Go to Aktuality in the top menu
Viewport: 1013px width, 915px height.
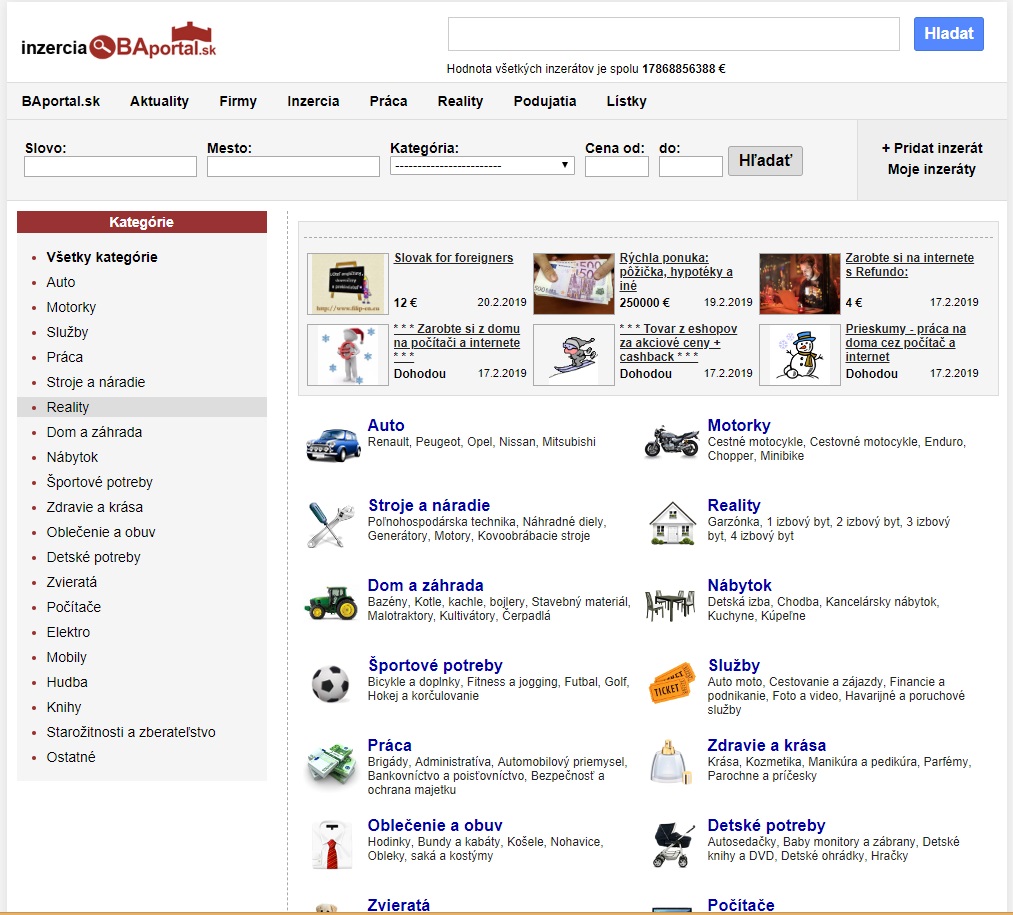pos(159,101)
